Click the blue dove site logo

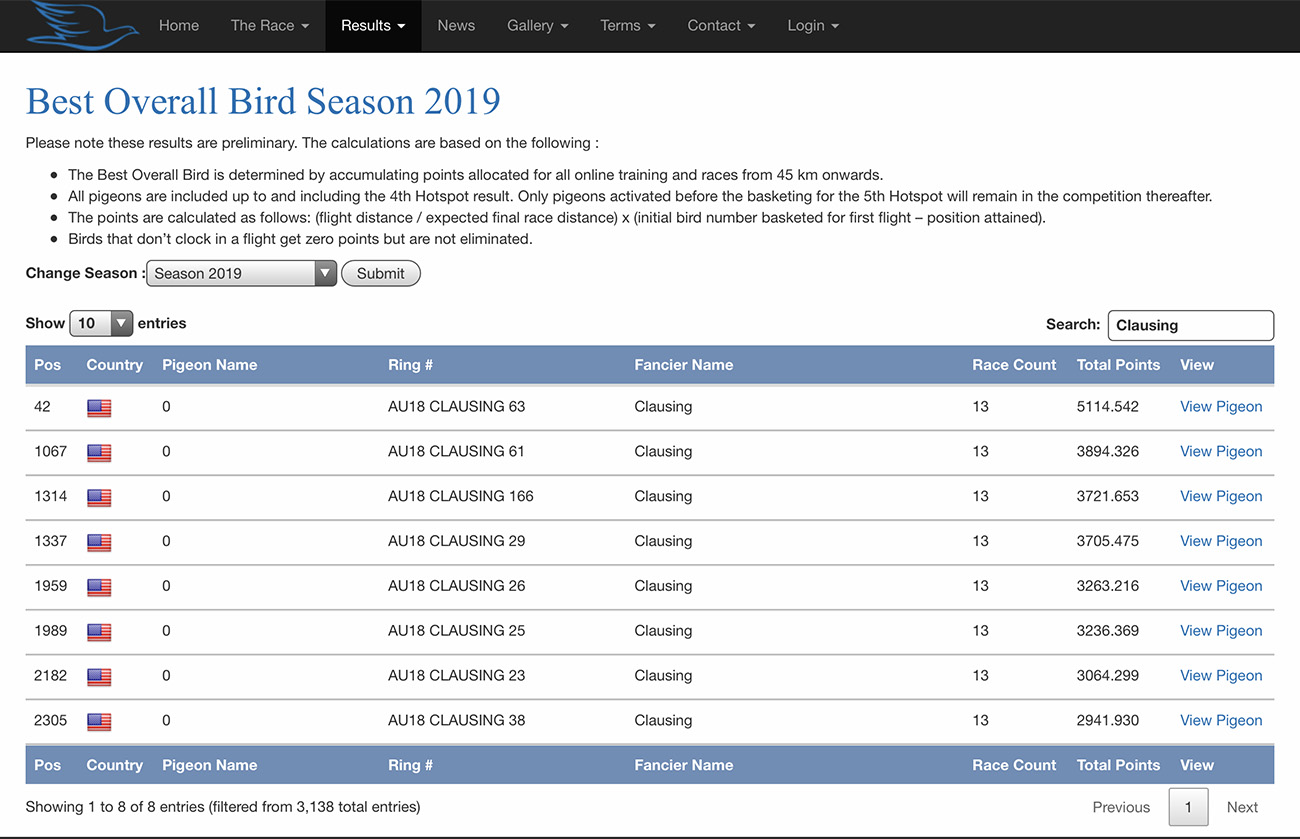82,25
